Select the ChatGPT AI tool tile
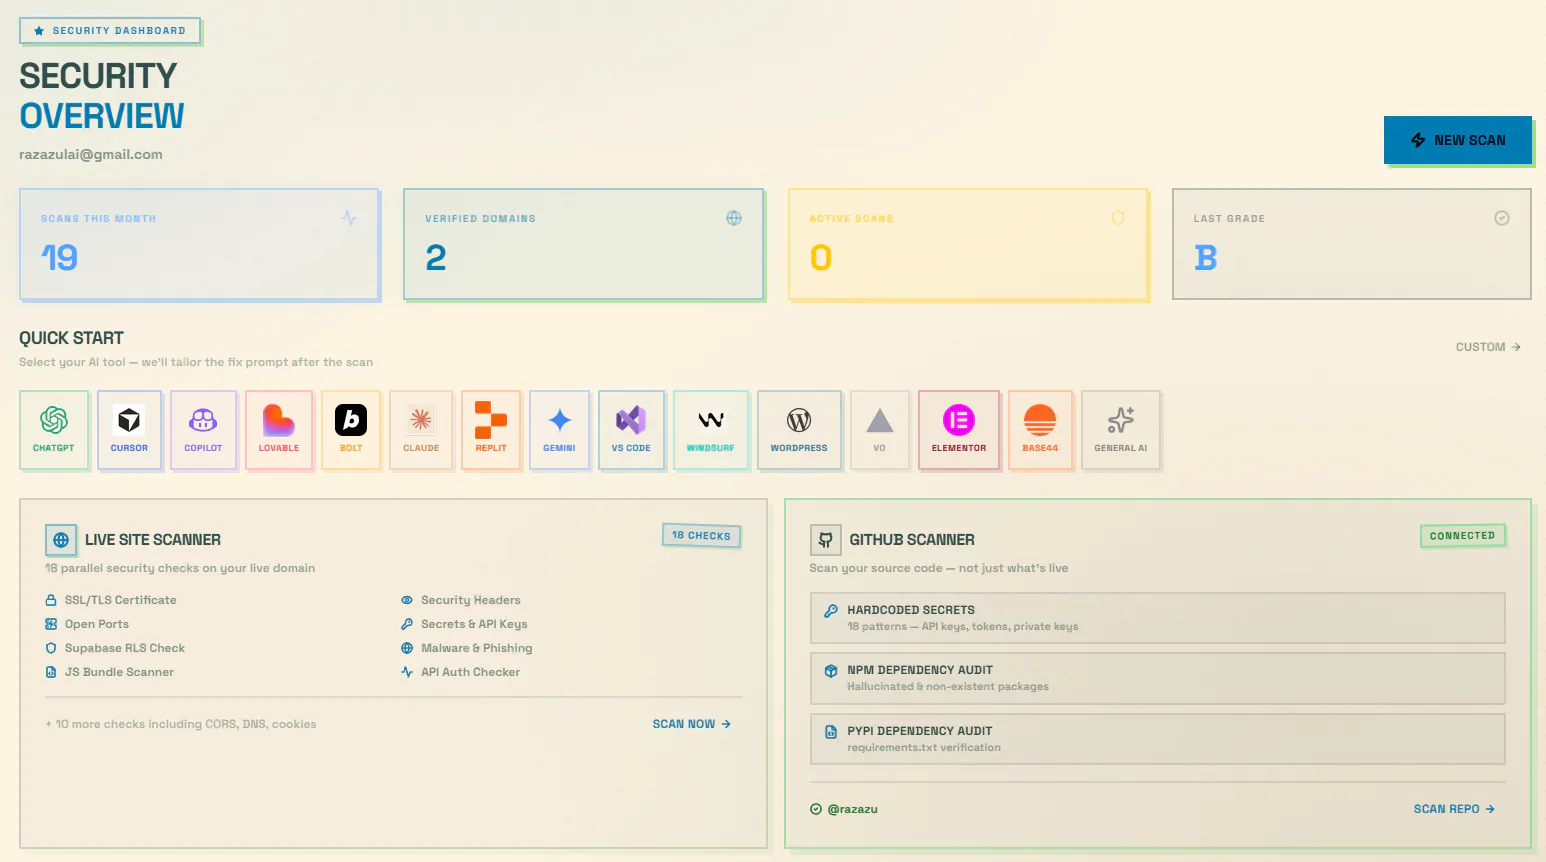The height and width of the screenshot is (862, 1546). pyautogui.click(x=54, y=430)
